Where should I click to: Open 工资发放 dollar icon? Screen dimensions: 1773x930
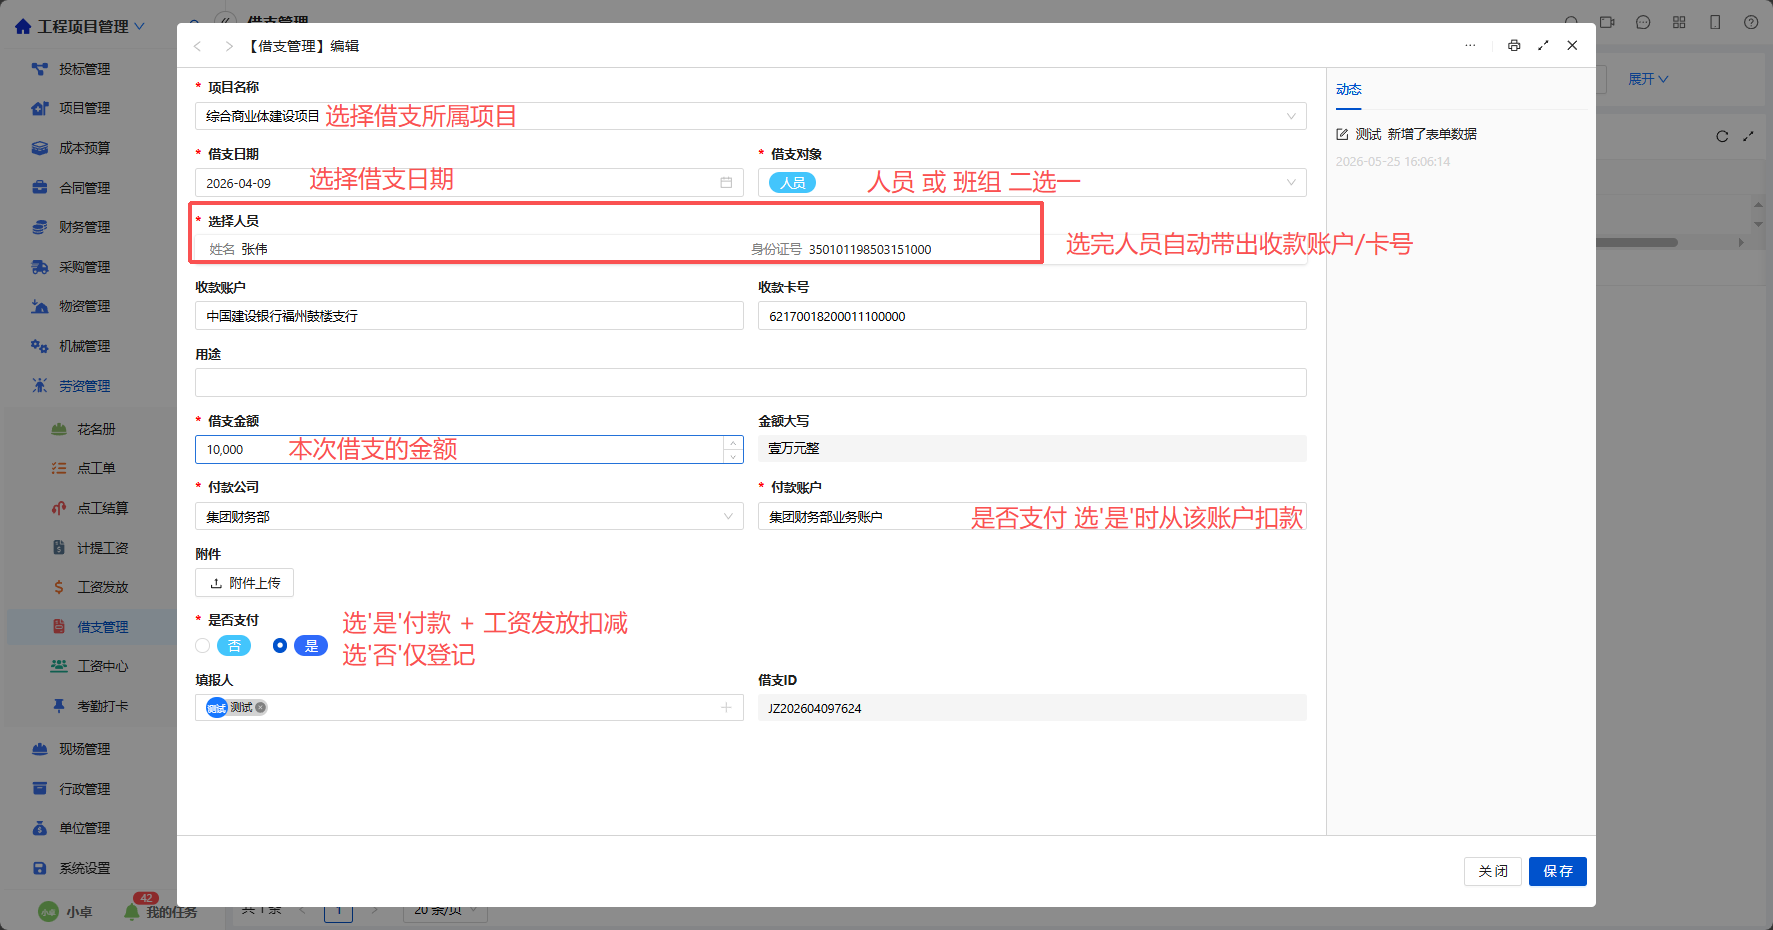click(59, 587)
